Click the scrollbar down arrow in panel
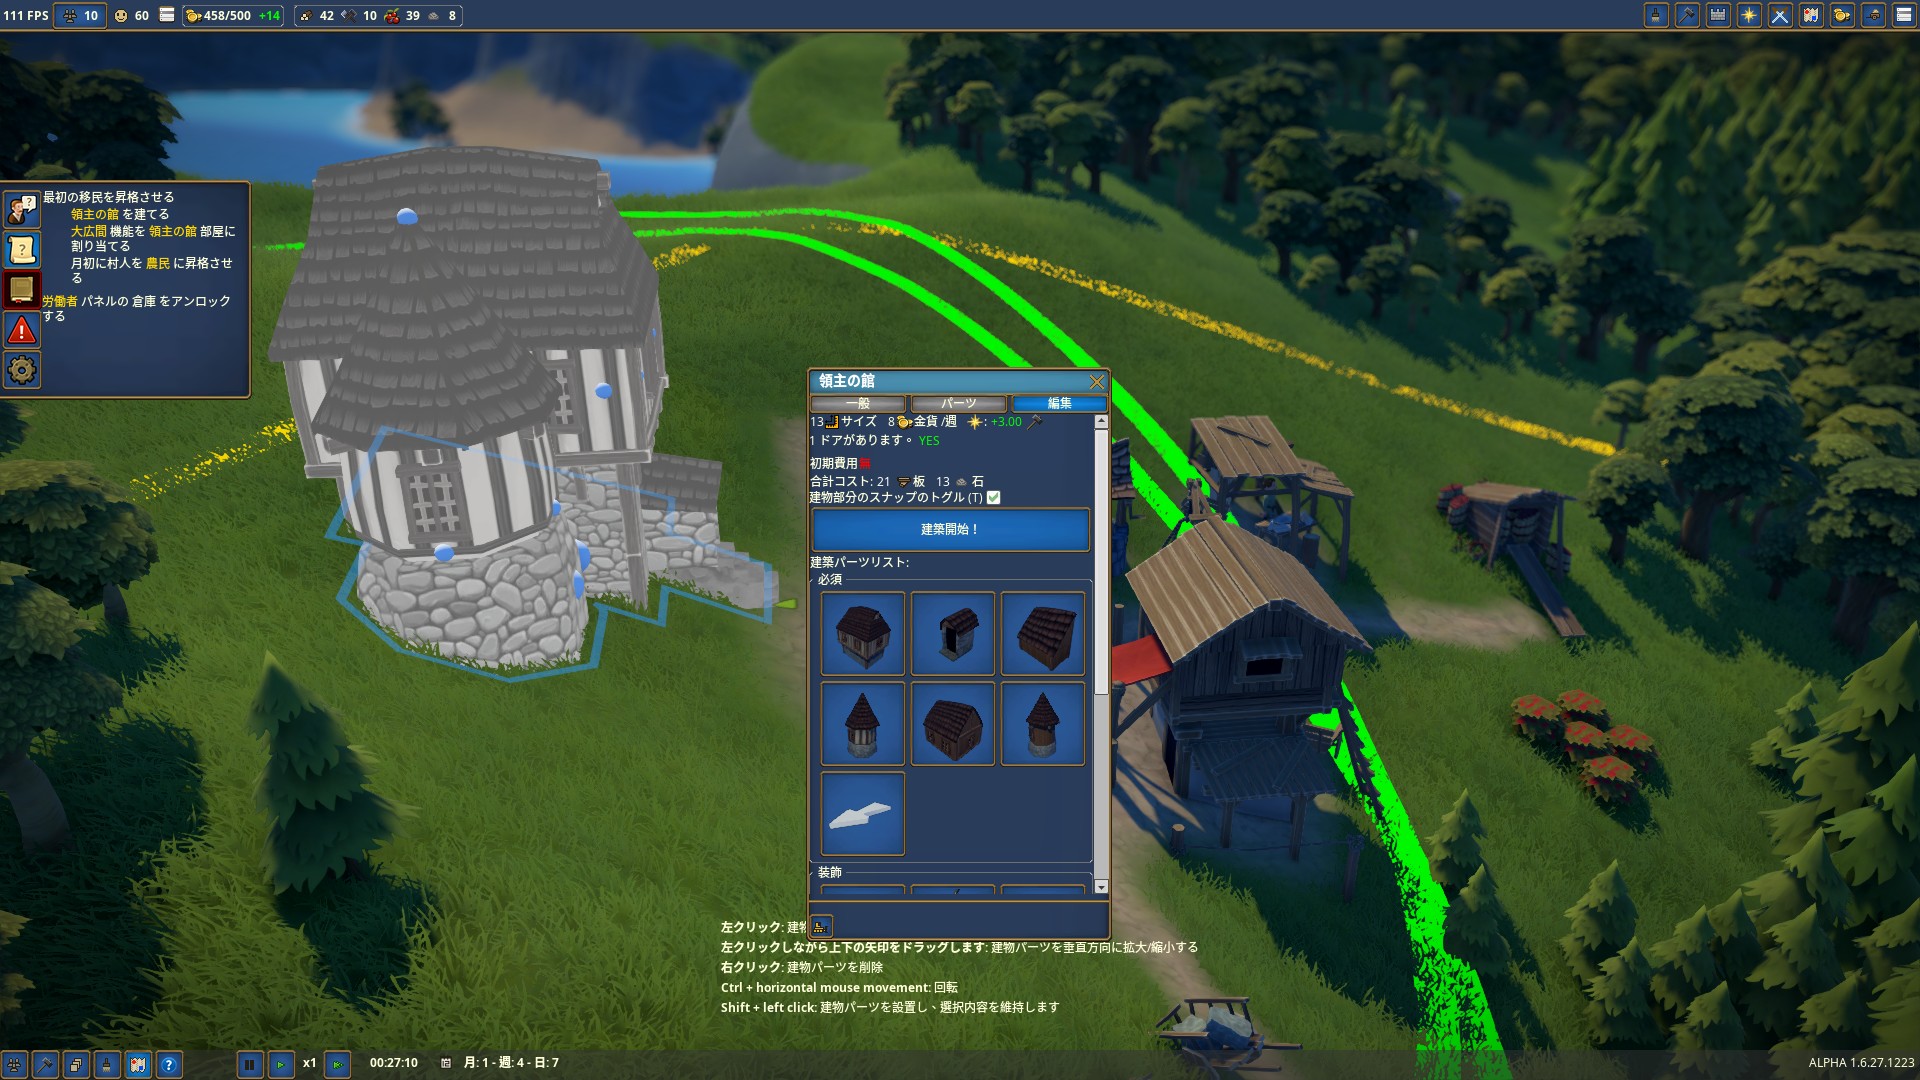The image size is (1920, 1080). [1101, 887]
